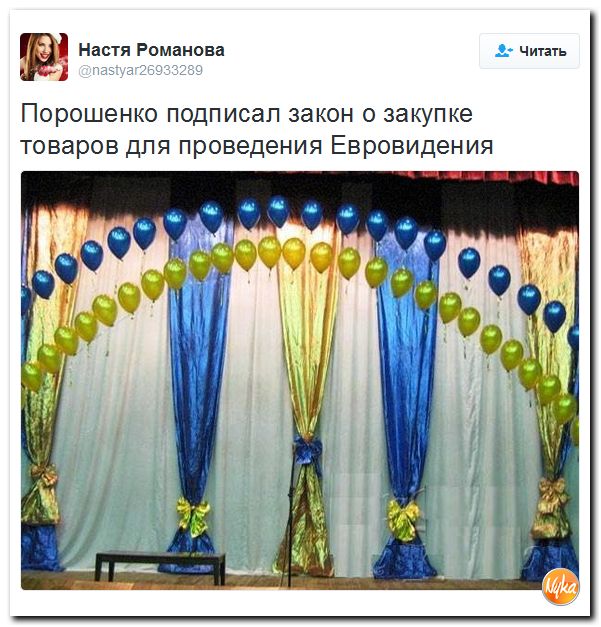The width and height of the screenshot is (601, 627).
Task: Open the attached stage curtain photo
Action: (x=300, y=380)
